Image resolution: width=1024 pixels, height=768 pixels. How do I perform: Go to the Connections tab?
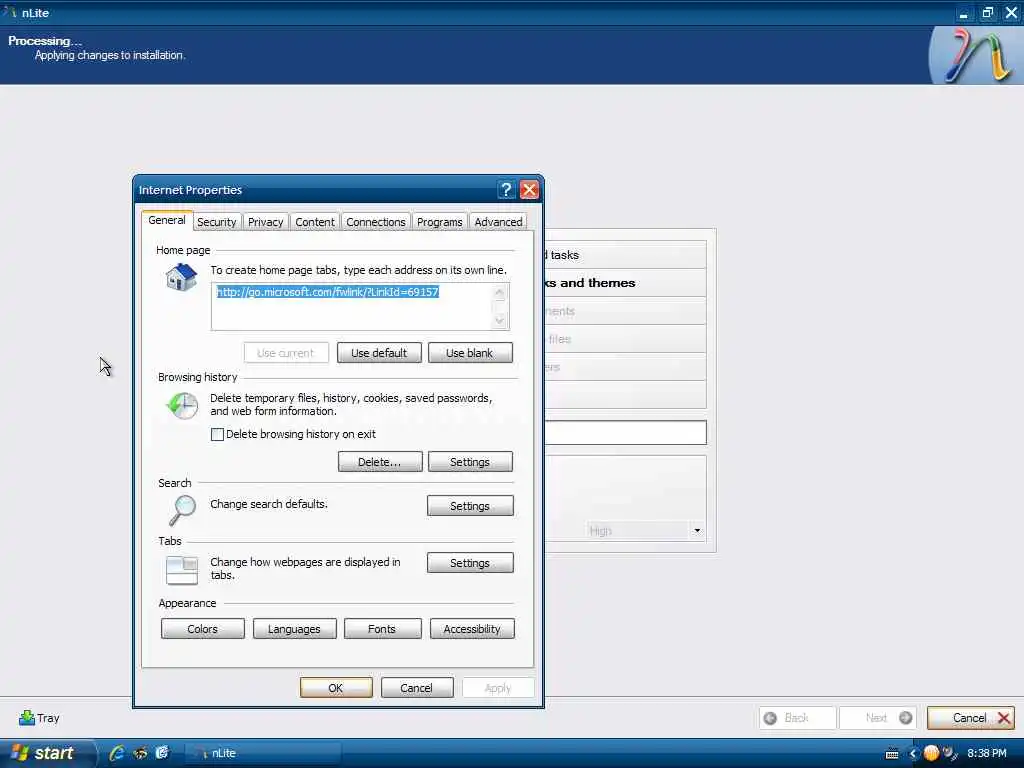coord(376,222)
